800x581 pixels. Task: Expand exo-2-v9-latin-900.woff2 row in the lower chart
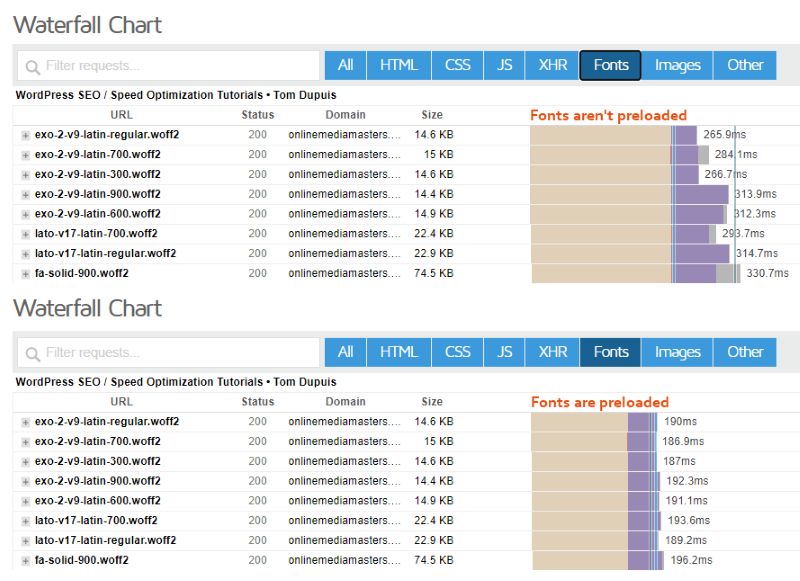point(25,481)
